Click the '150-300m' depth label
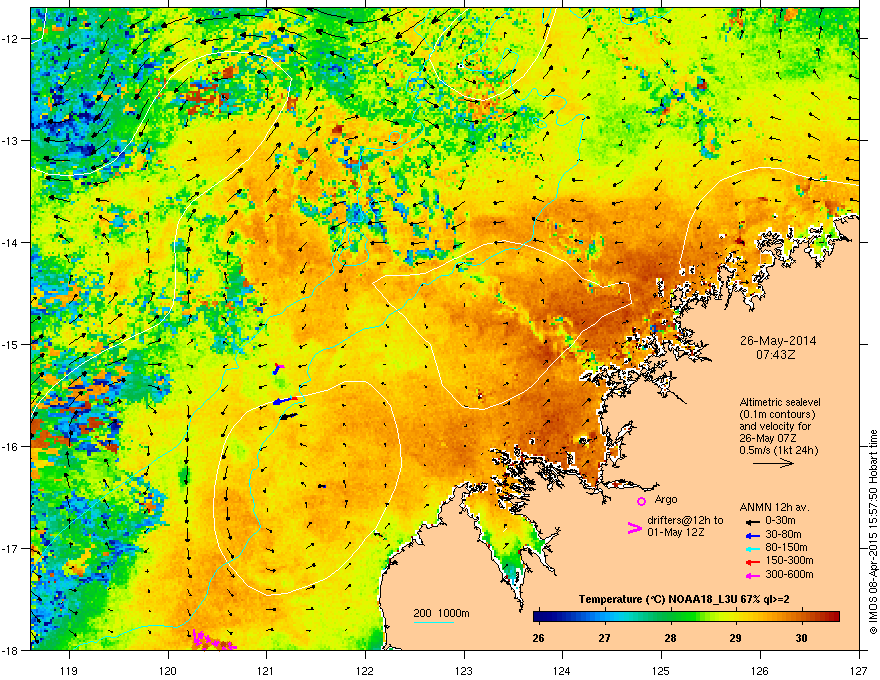The height and width of the screenshot is (680, 880). click(789, 561)
